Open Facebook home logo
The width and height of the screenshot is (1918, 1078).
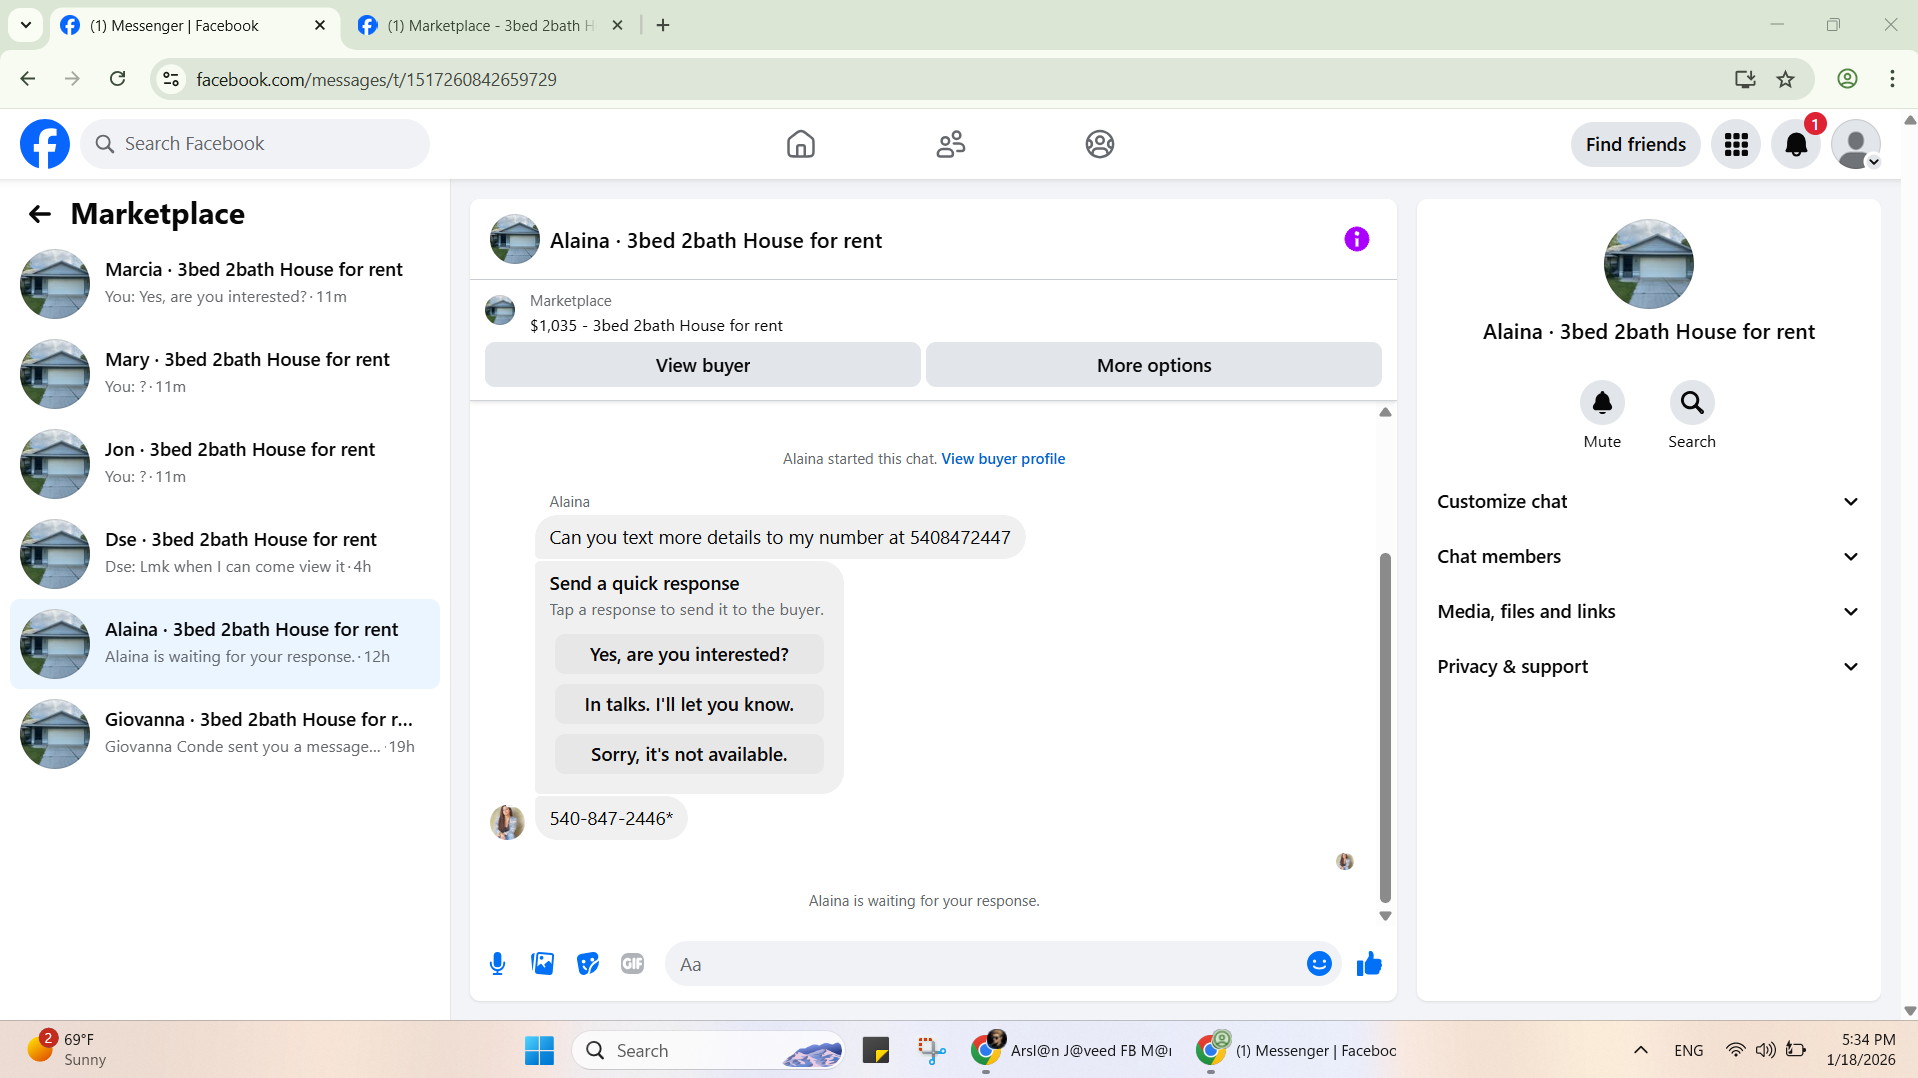(45, 144)
